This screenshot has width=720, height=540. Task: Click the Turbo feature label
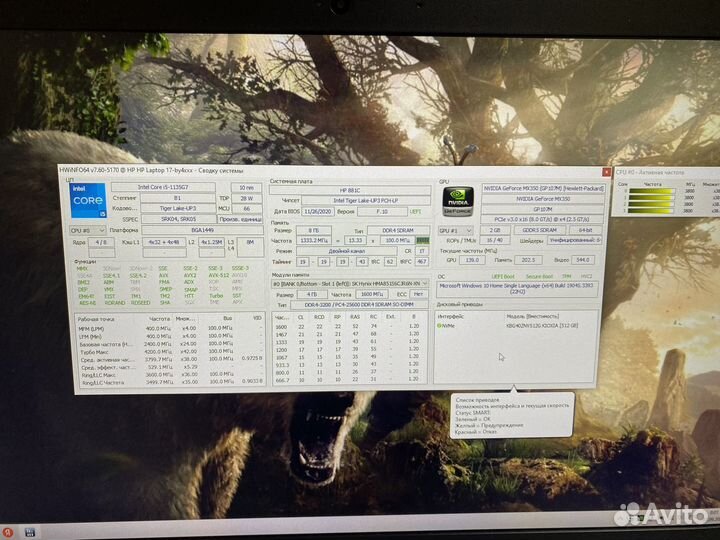[216, 296]
